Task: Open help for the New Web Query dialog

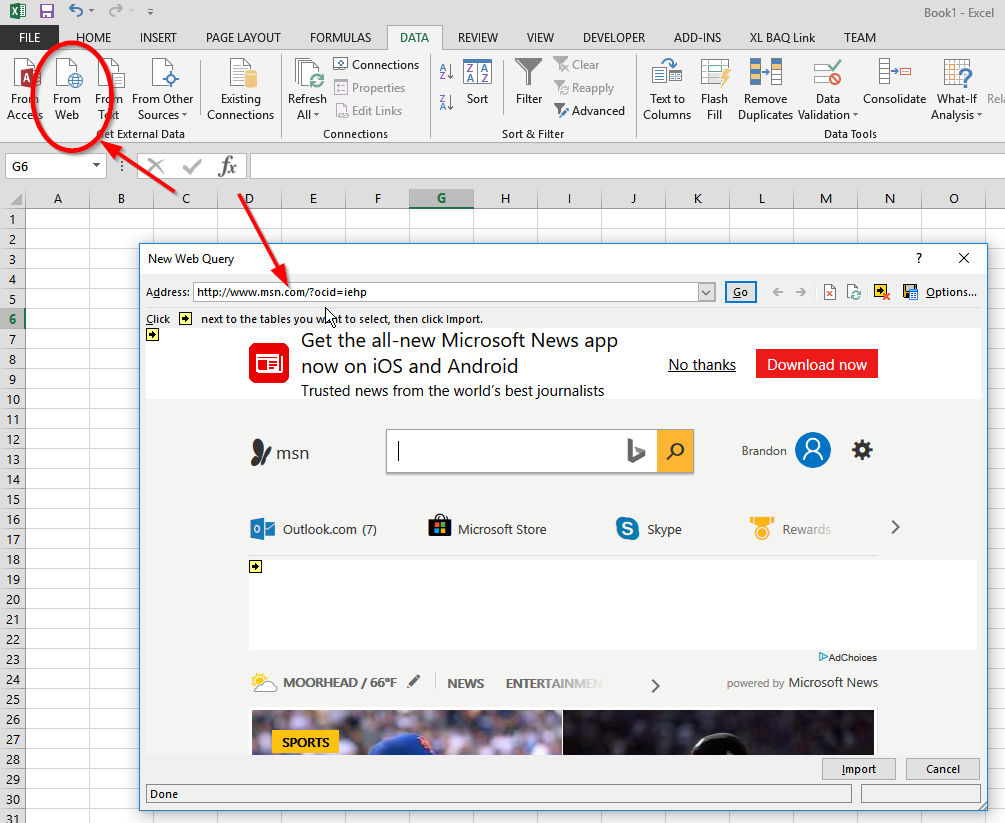Action: point(918,258)
